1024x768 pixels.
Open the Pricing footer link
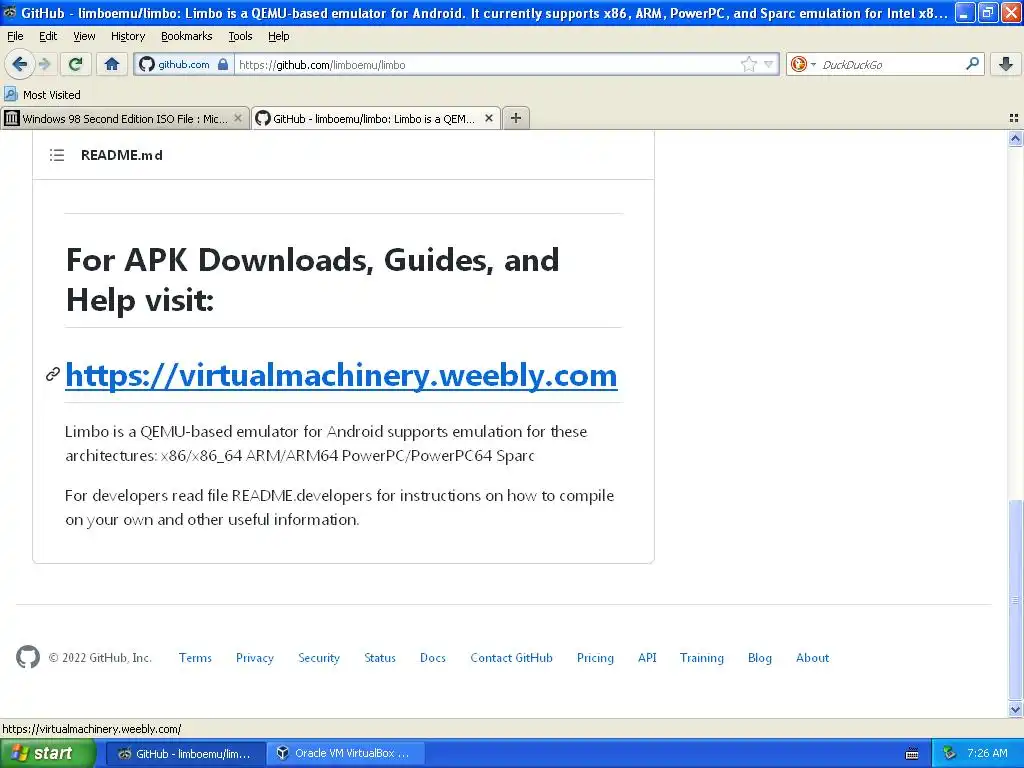point(595,658)
